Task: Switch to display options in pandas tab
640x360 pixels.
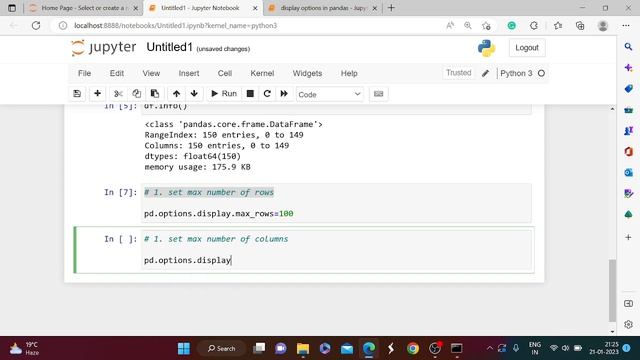Action: (324, 8)
